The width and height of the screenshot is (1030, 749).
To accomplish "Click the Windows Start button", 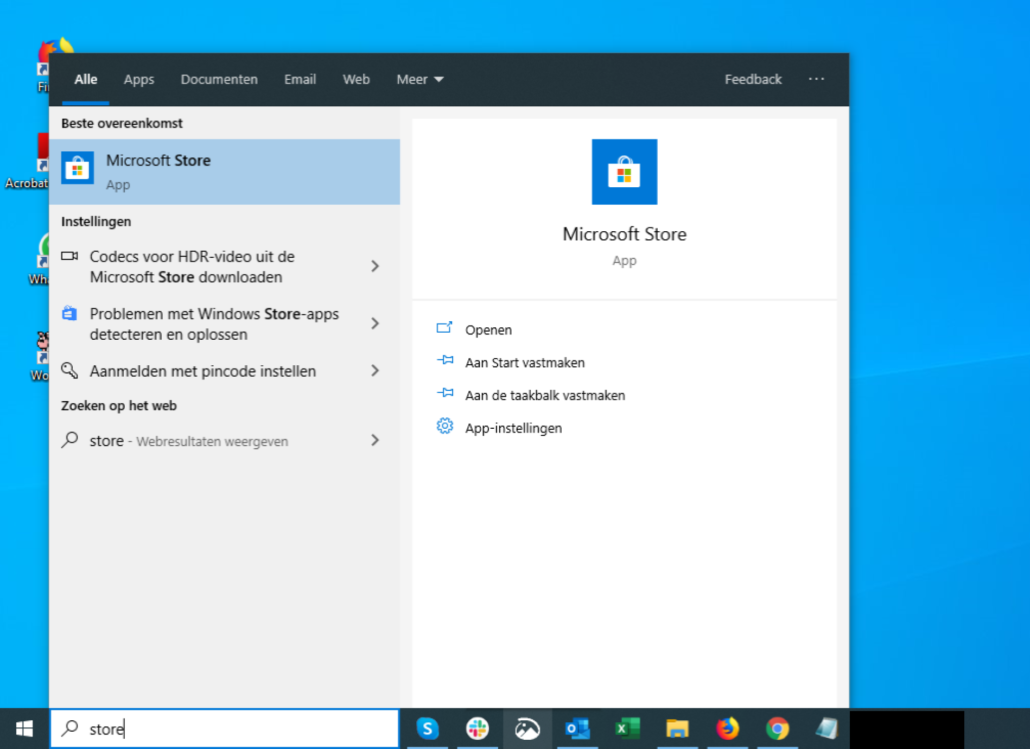I will click(x=24, y=729).
